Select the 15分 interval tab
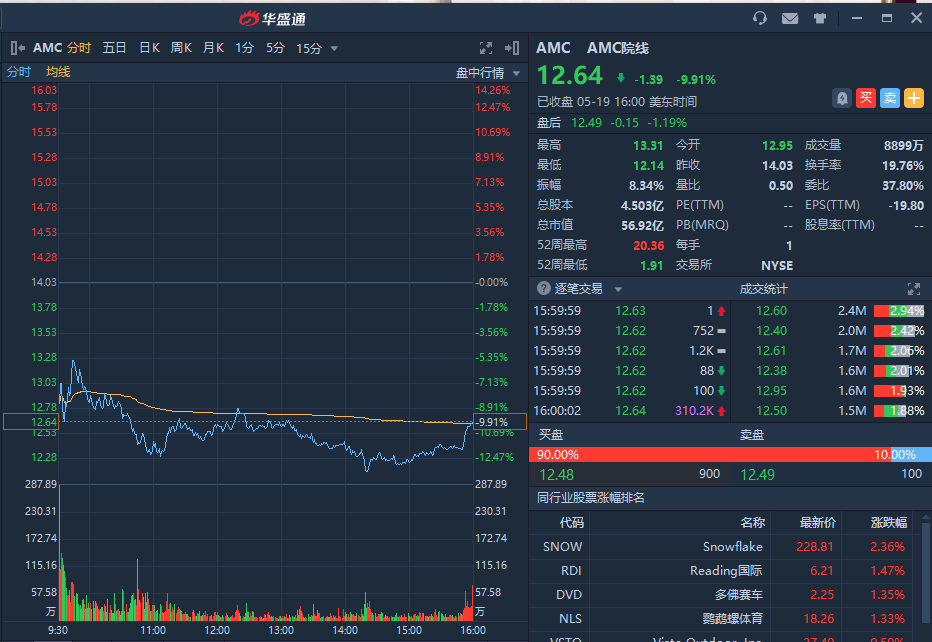Image resolution: width=932 pixels, height=642 pixels. coord(309,48)
